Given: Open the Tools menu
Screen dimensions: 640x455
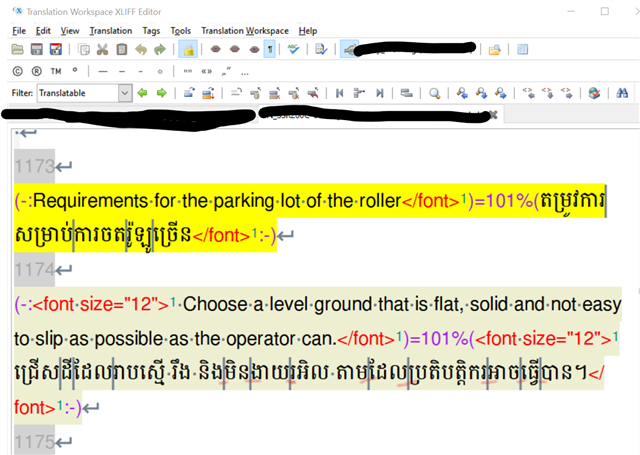Looking at the screenshot, I should 180,31.
